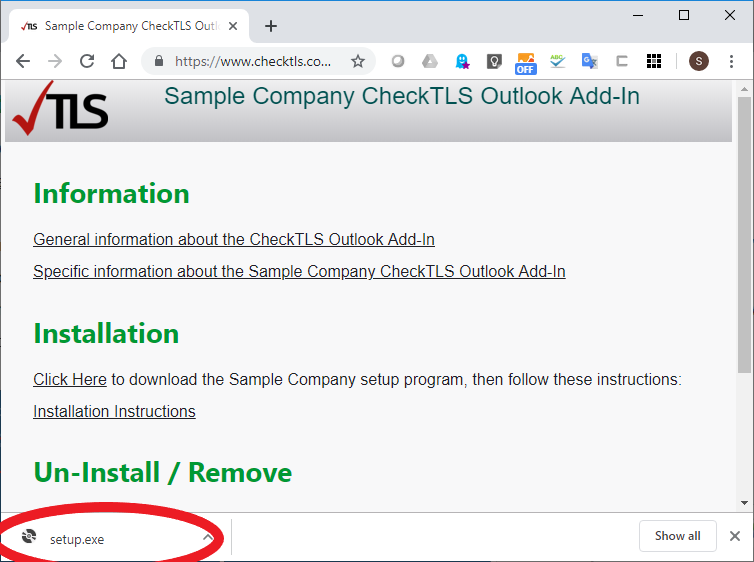The image size is (754, 562).
Task: Click the Installation heading
Action: [106, 333]
